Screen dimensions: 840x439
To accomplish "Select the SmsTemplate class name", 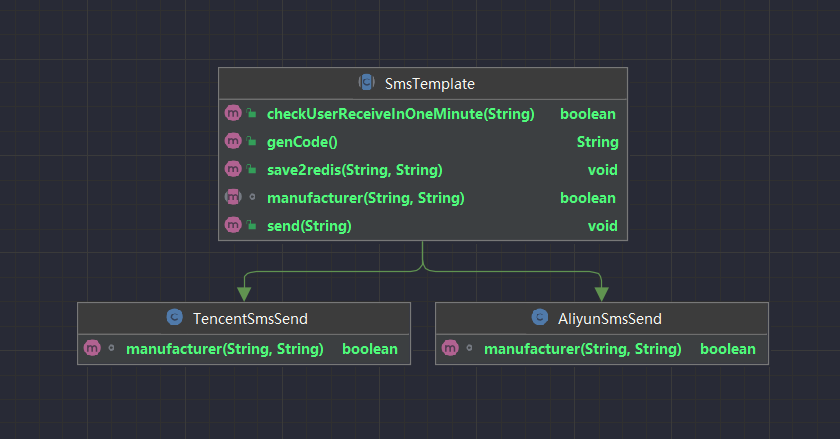I will (x=430, y=84).
